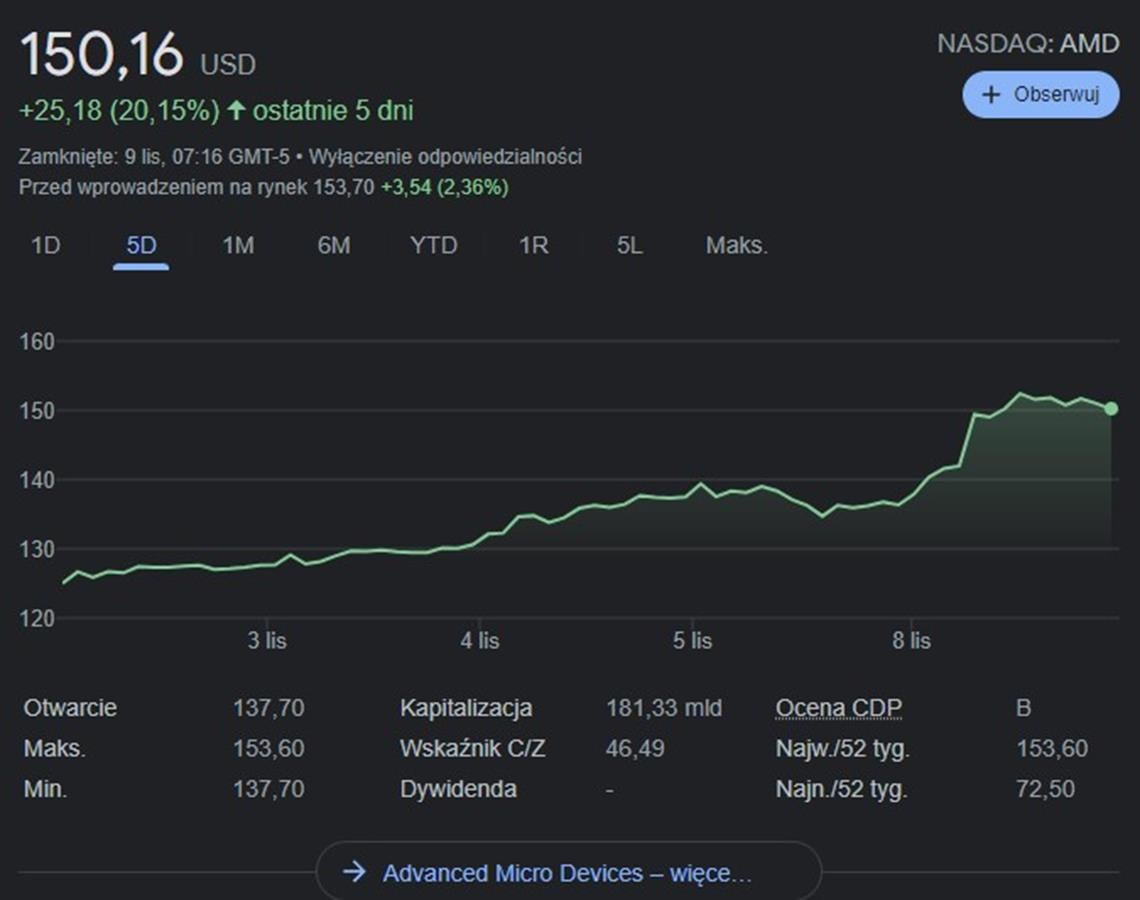The image size is (1140, 900).
Task: Switch to the 1D chart range
Action: click(x=46, y=246)
